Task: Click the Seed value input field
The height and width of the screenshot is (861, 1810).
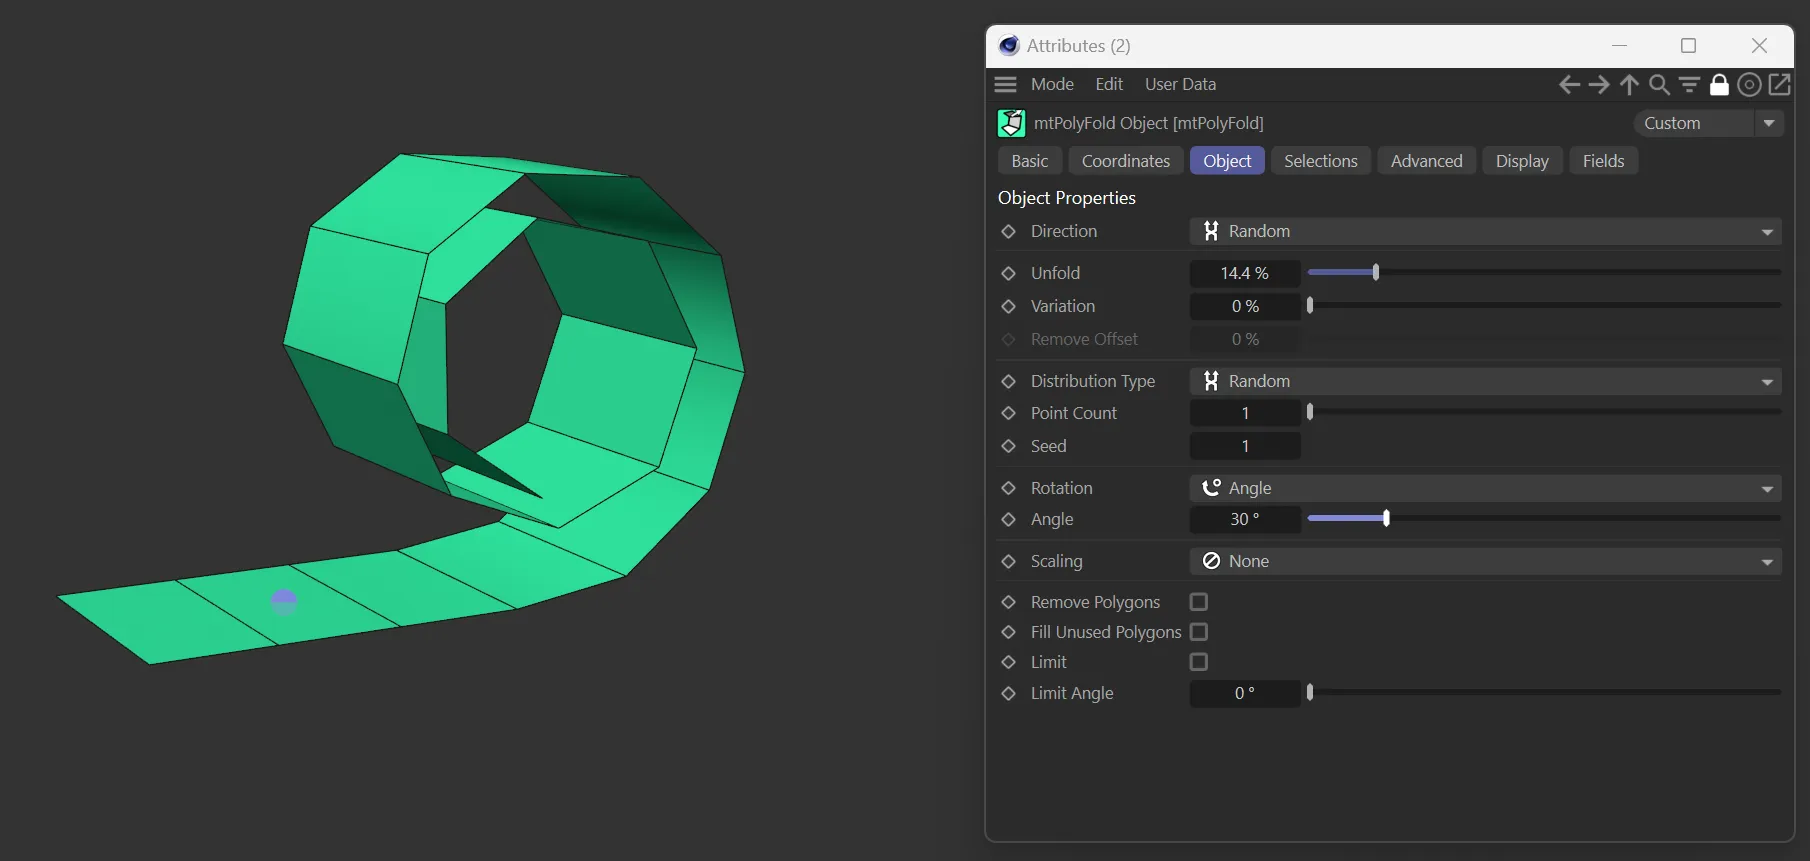Action: click(x=1245, y=446)
